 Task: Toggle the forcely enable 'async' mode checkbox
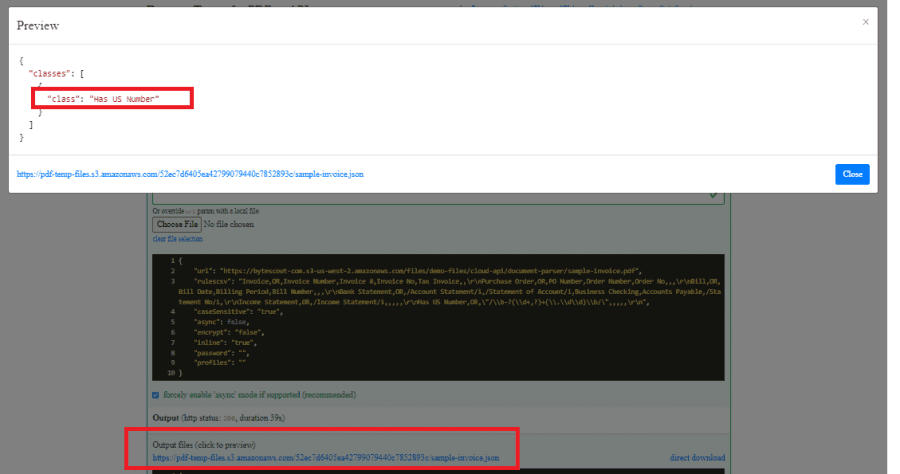156,395
